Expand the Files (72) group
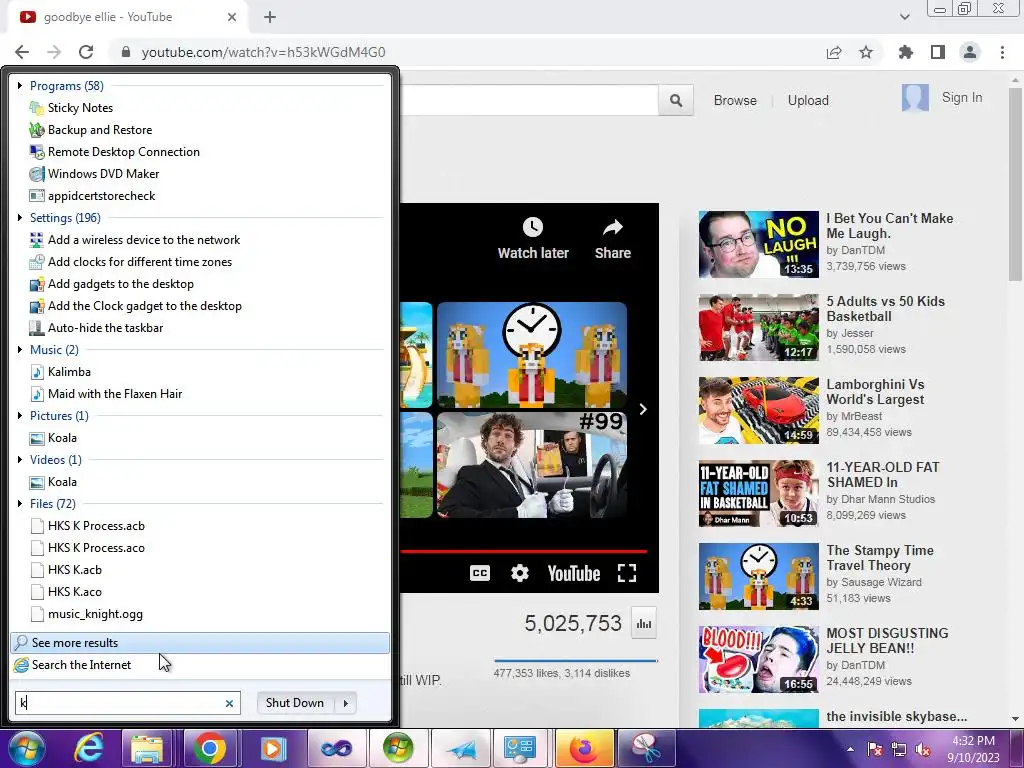The height and width of the screenshot is (768, 1024). pos(20,504)
